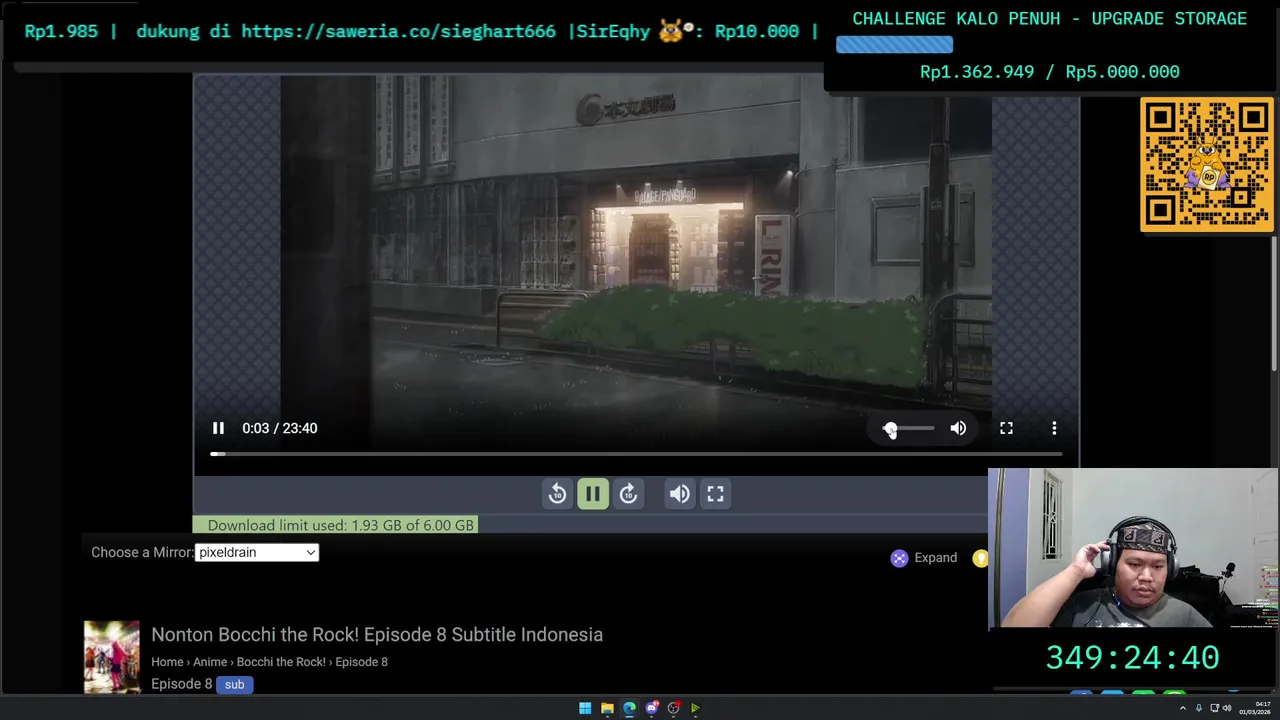Click the Rp1.362.949 / Rp5.000.000 goal text
Image resolution: width=1280 pixels, height=720 pixels.
[1050, 72]
